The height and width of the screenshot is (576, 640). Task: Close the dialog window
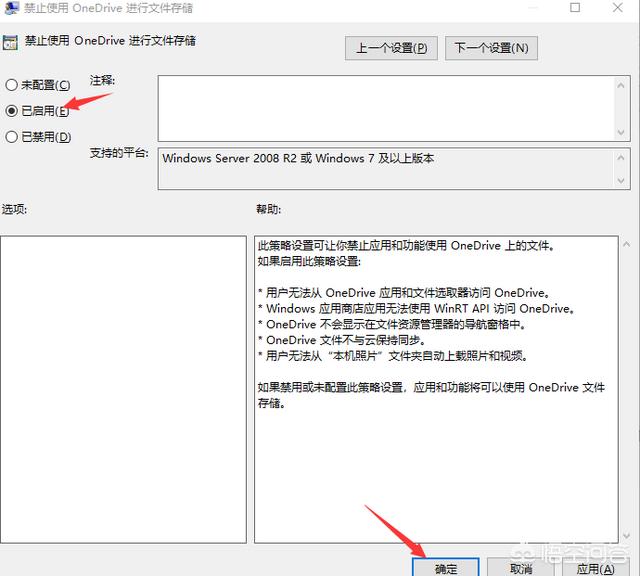[x=618, y=7]
